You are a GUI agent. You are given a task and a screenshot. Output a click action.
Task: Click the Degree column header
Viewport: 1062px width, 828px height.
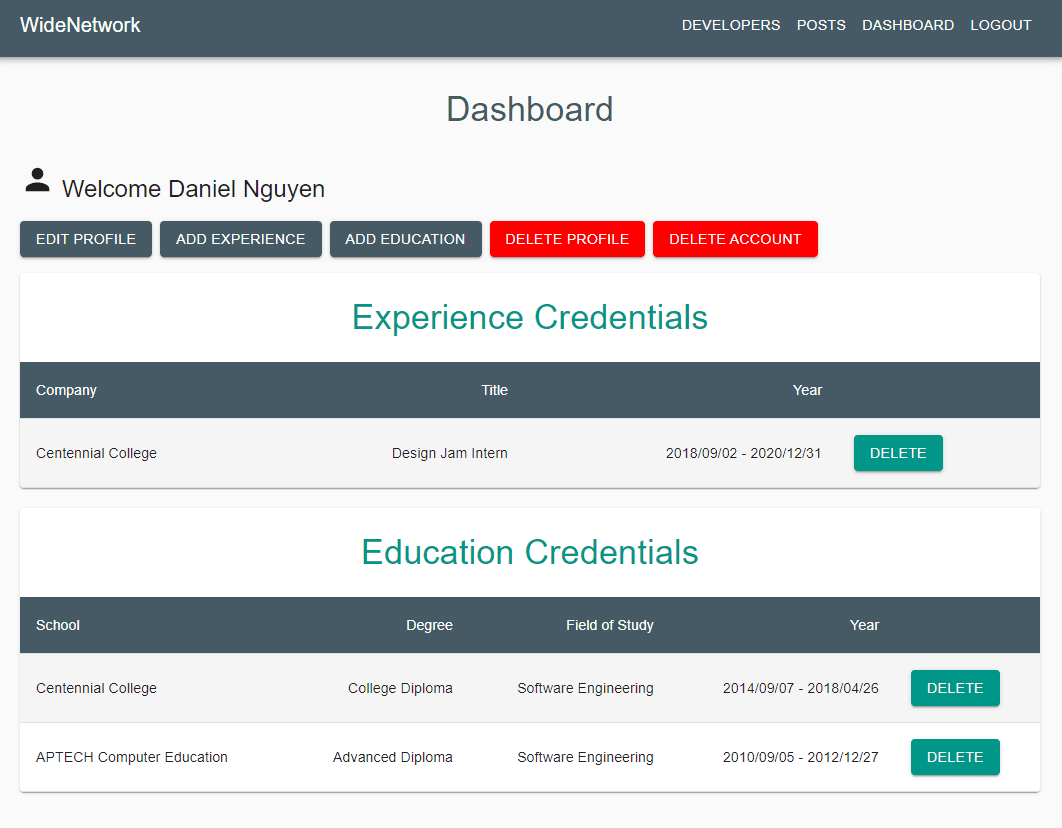click(429, 625)
